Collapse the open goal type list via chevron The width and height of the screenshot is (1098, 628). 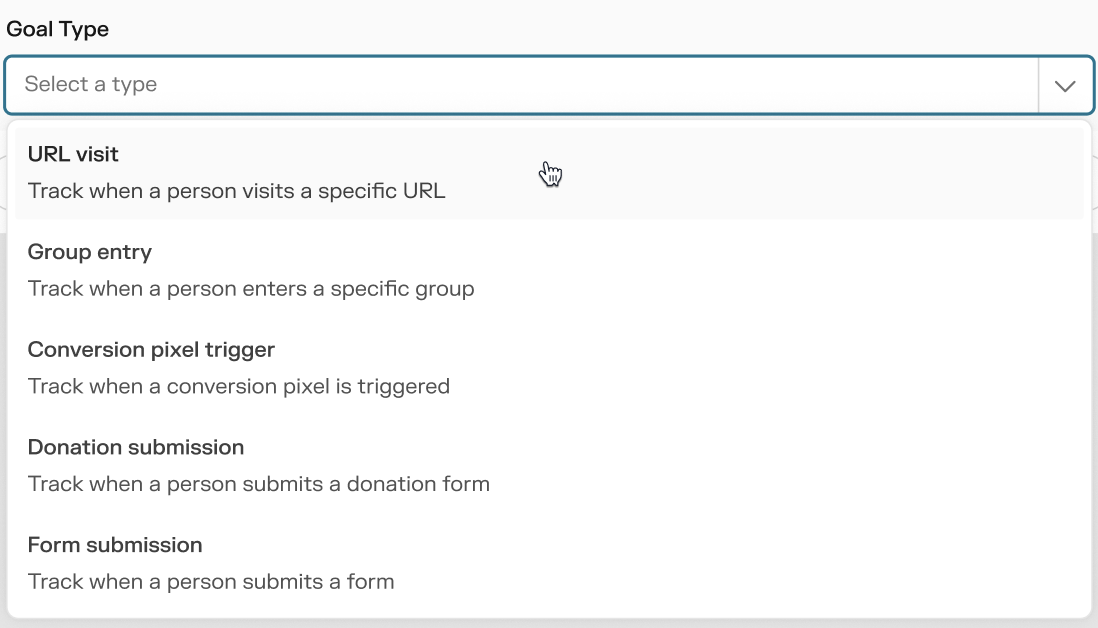click(1065, 86)
